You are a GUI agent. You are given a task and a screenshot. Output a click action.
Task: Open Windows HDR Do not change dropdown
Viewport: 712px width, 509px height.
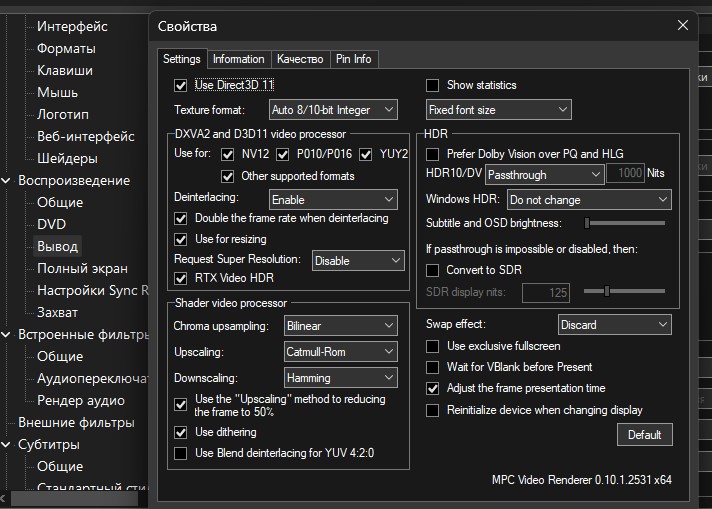(x=589, y=200)
